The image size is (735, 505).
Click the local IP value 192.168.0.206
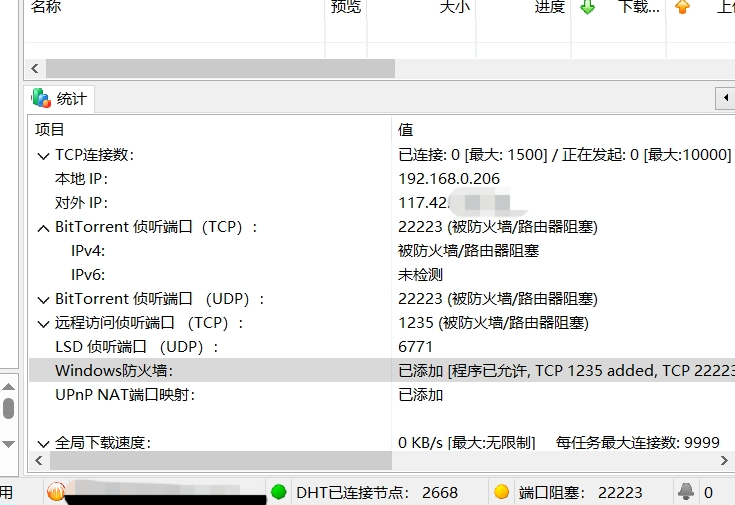click(x=449, y=179)
